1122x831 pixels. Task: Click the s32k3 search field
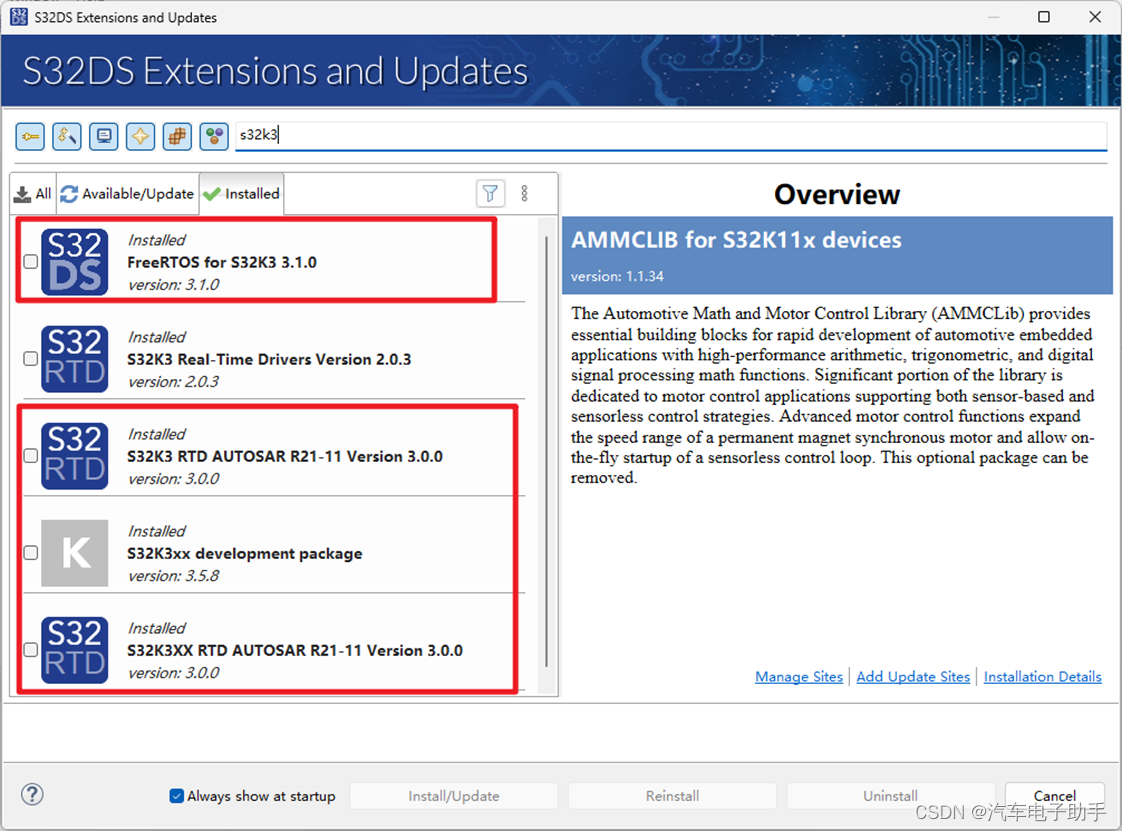click(x=671, y=135)
